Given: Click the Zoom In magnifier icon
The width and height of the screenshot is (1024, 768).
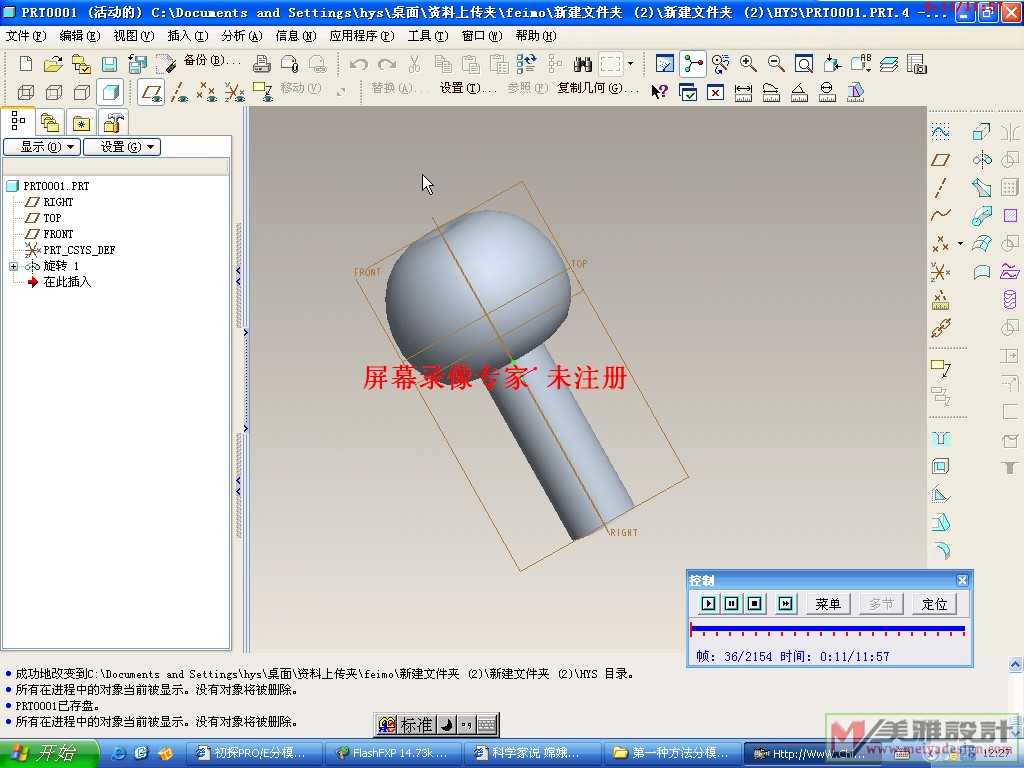Looking at the screenshot, I should (748, 64).
